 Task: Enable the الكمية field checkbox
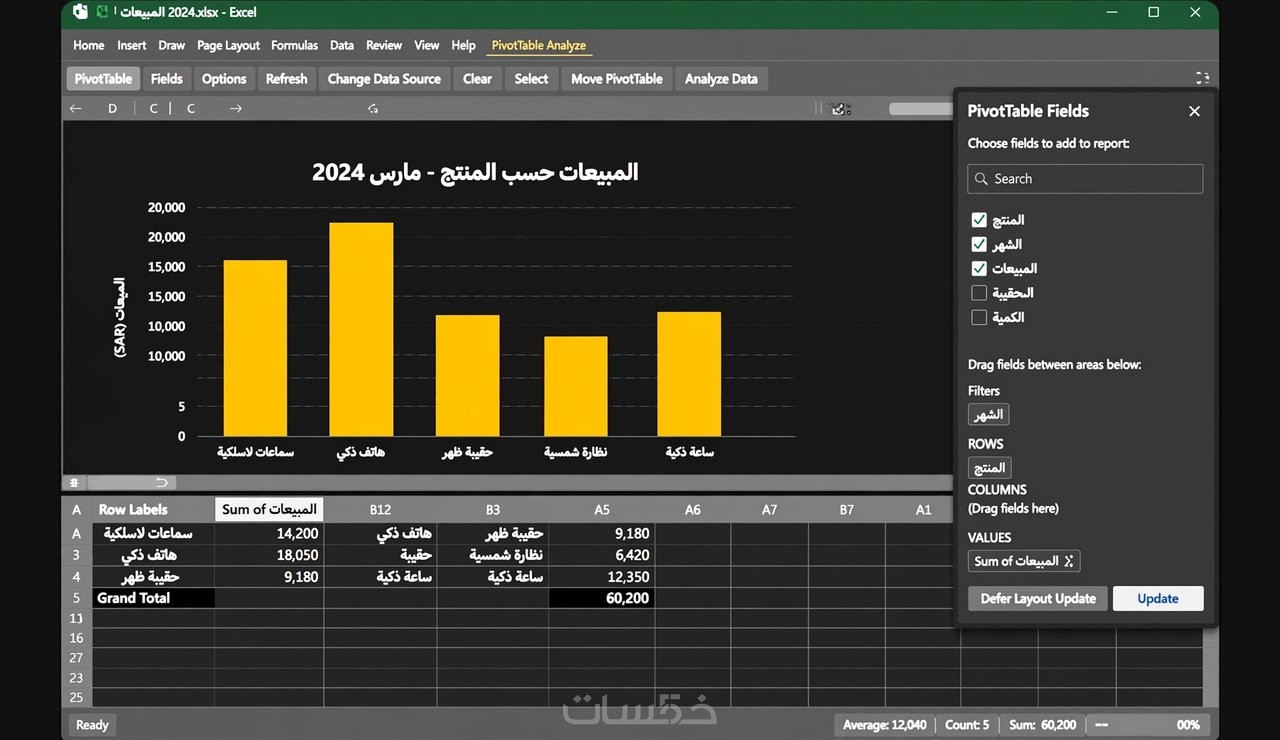[979, 317]
